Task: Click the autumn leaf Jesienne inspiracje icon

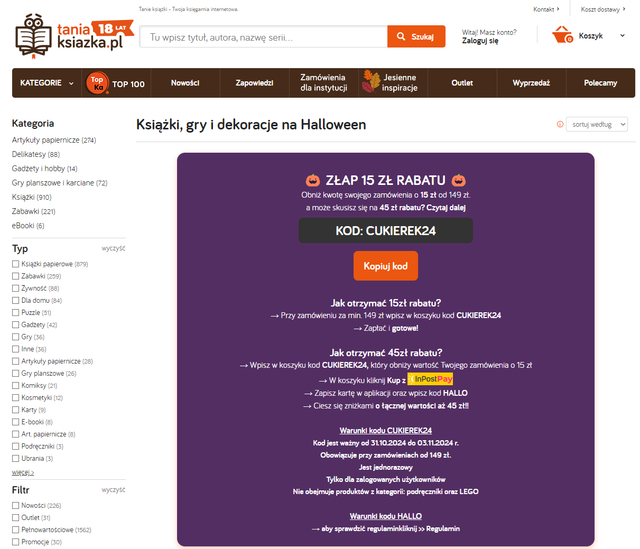Action: click(368, 83)
